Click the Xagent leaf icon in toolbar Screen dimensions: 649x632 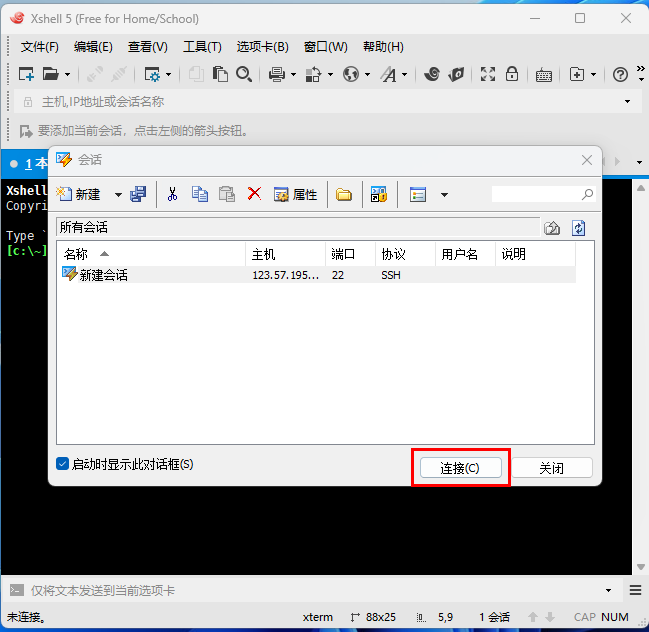pos(456,74)
